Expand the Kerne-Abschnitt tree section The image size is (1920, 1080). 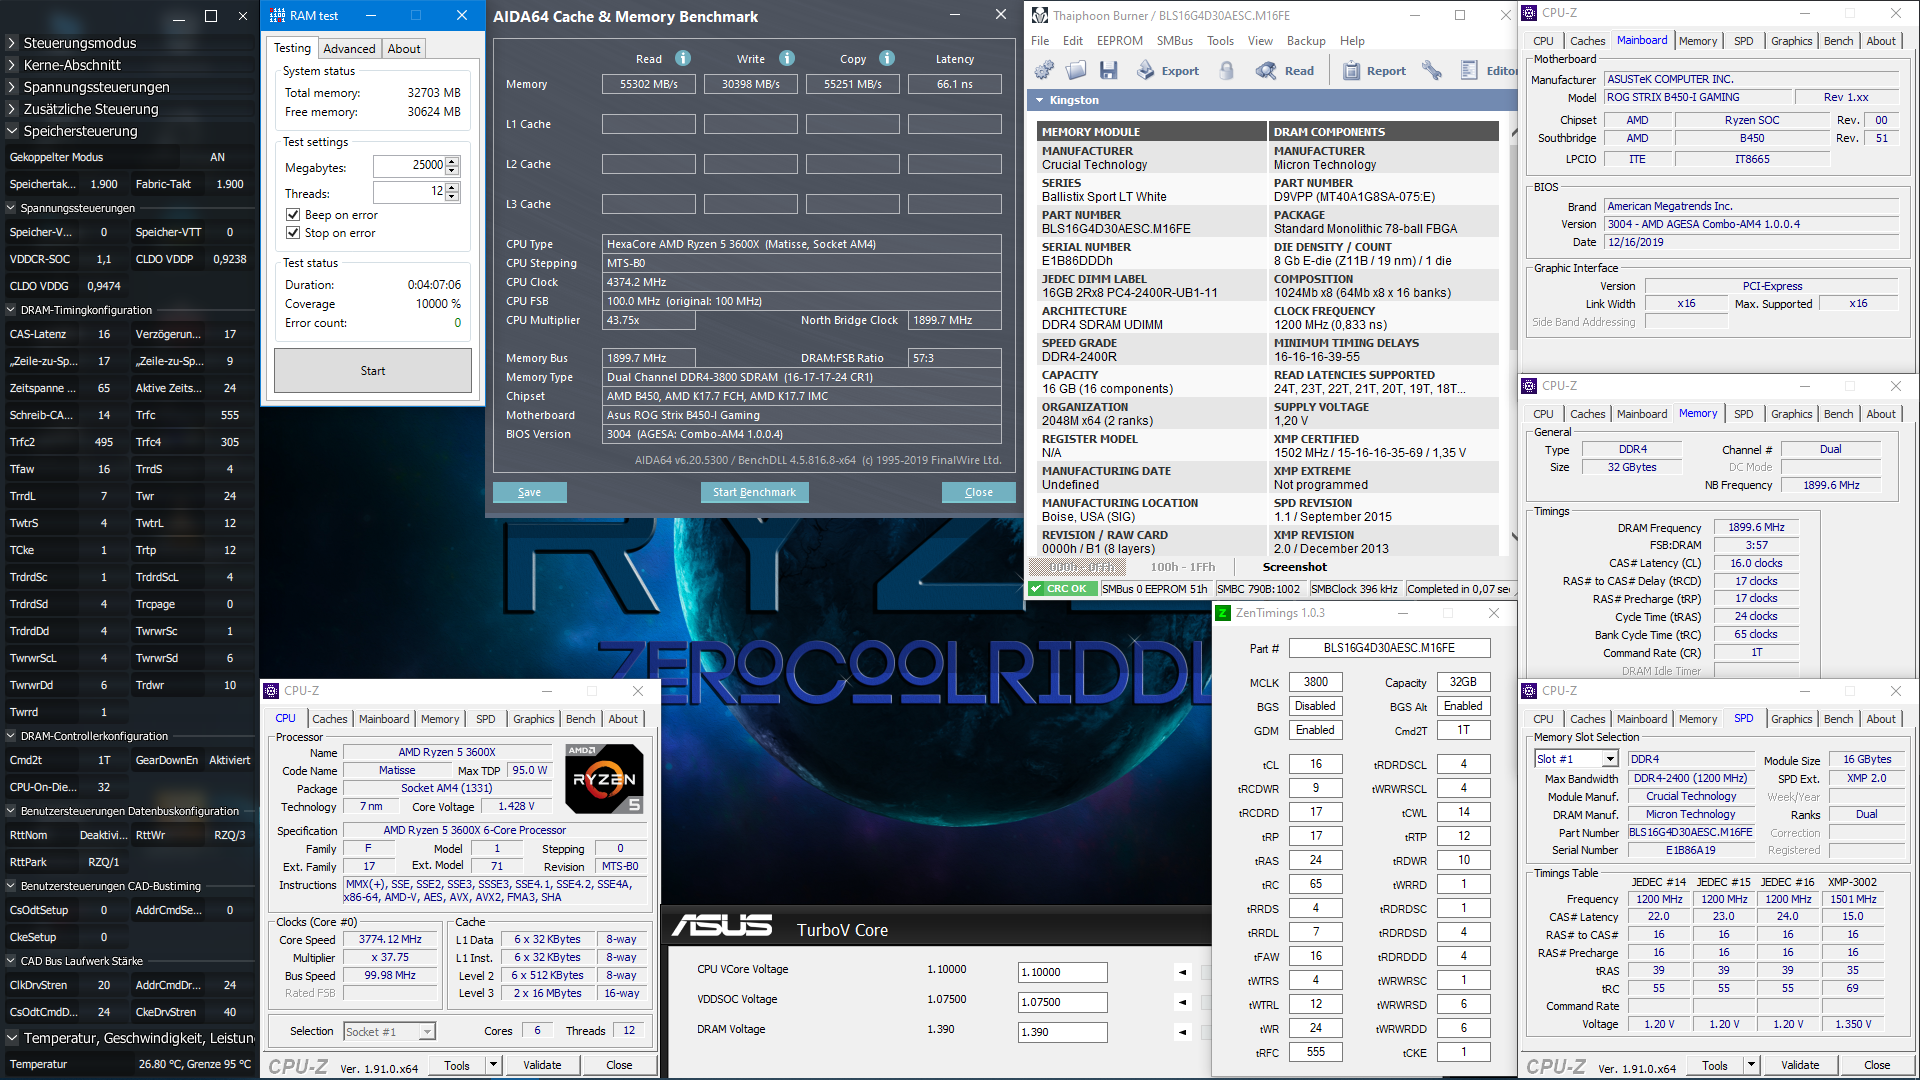(x=11, y=65)
